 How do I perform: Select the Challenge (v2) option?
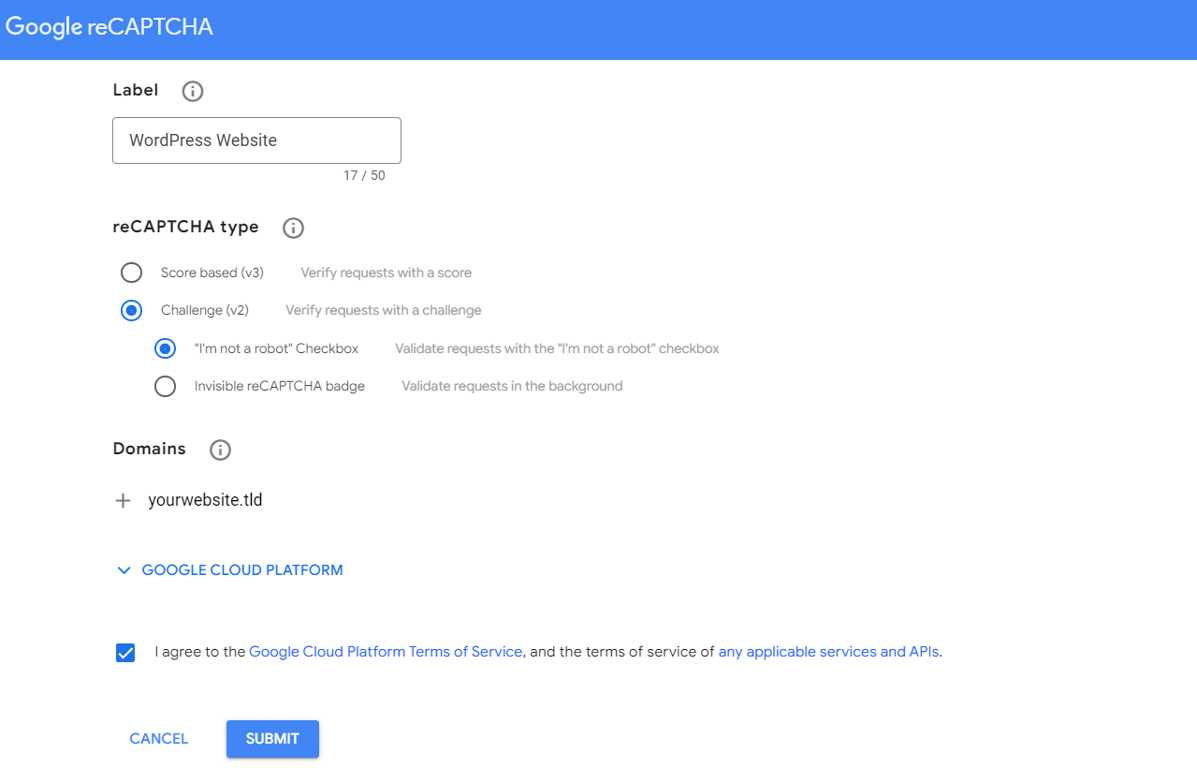pyautogui.click(x=131, y=310)
